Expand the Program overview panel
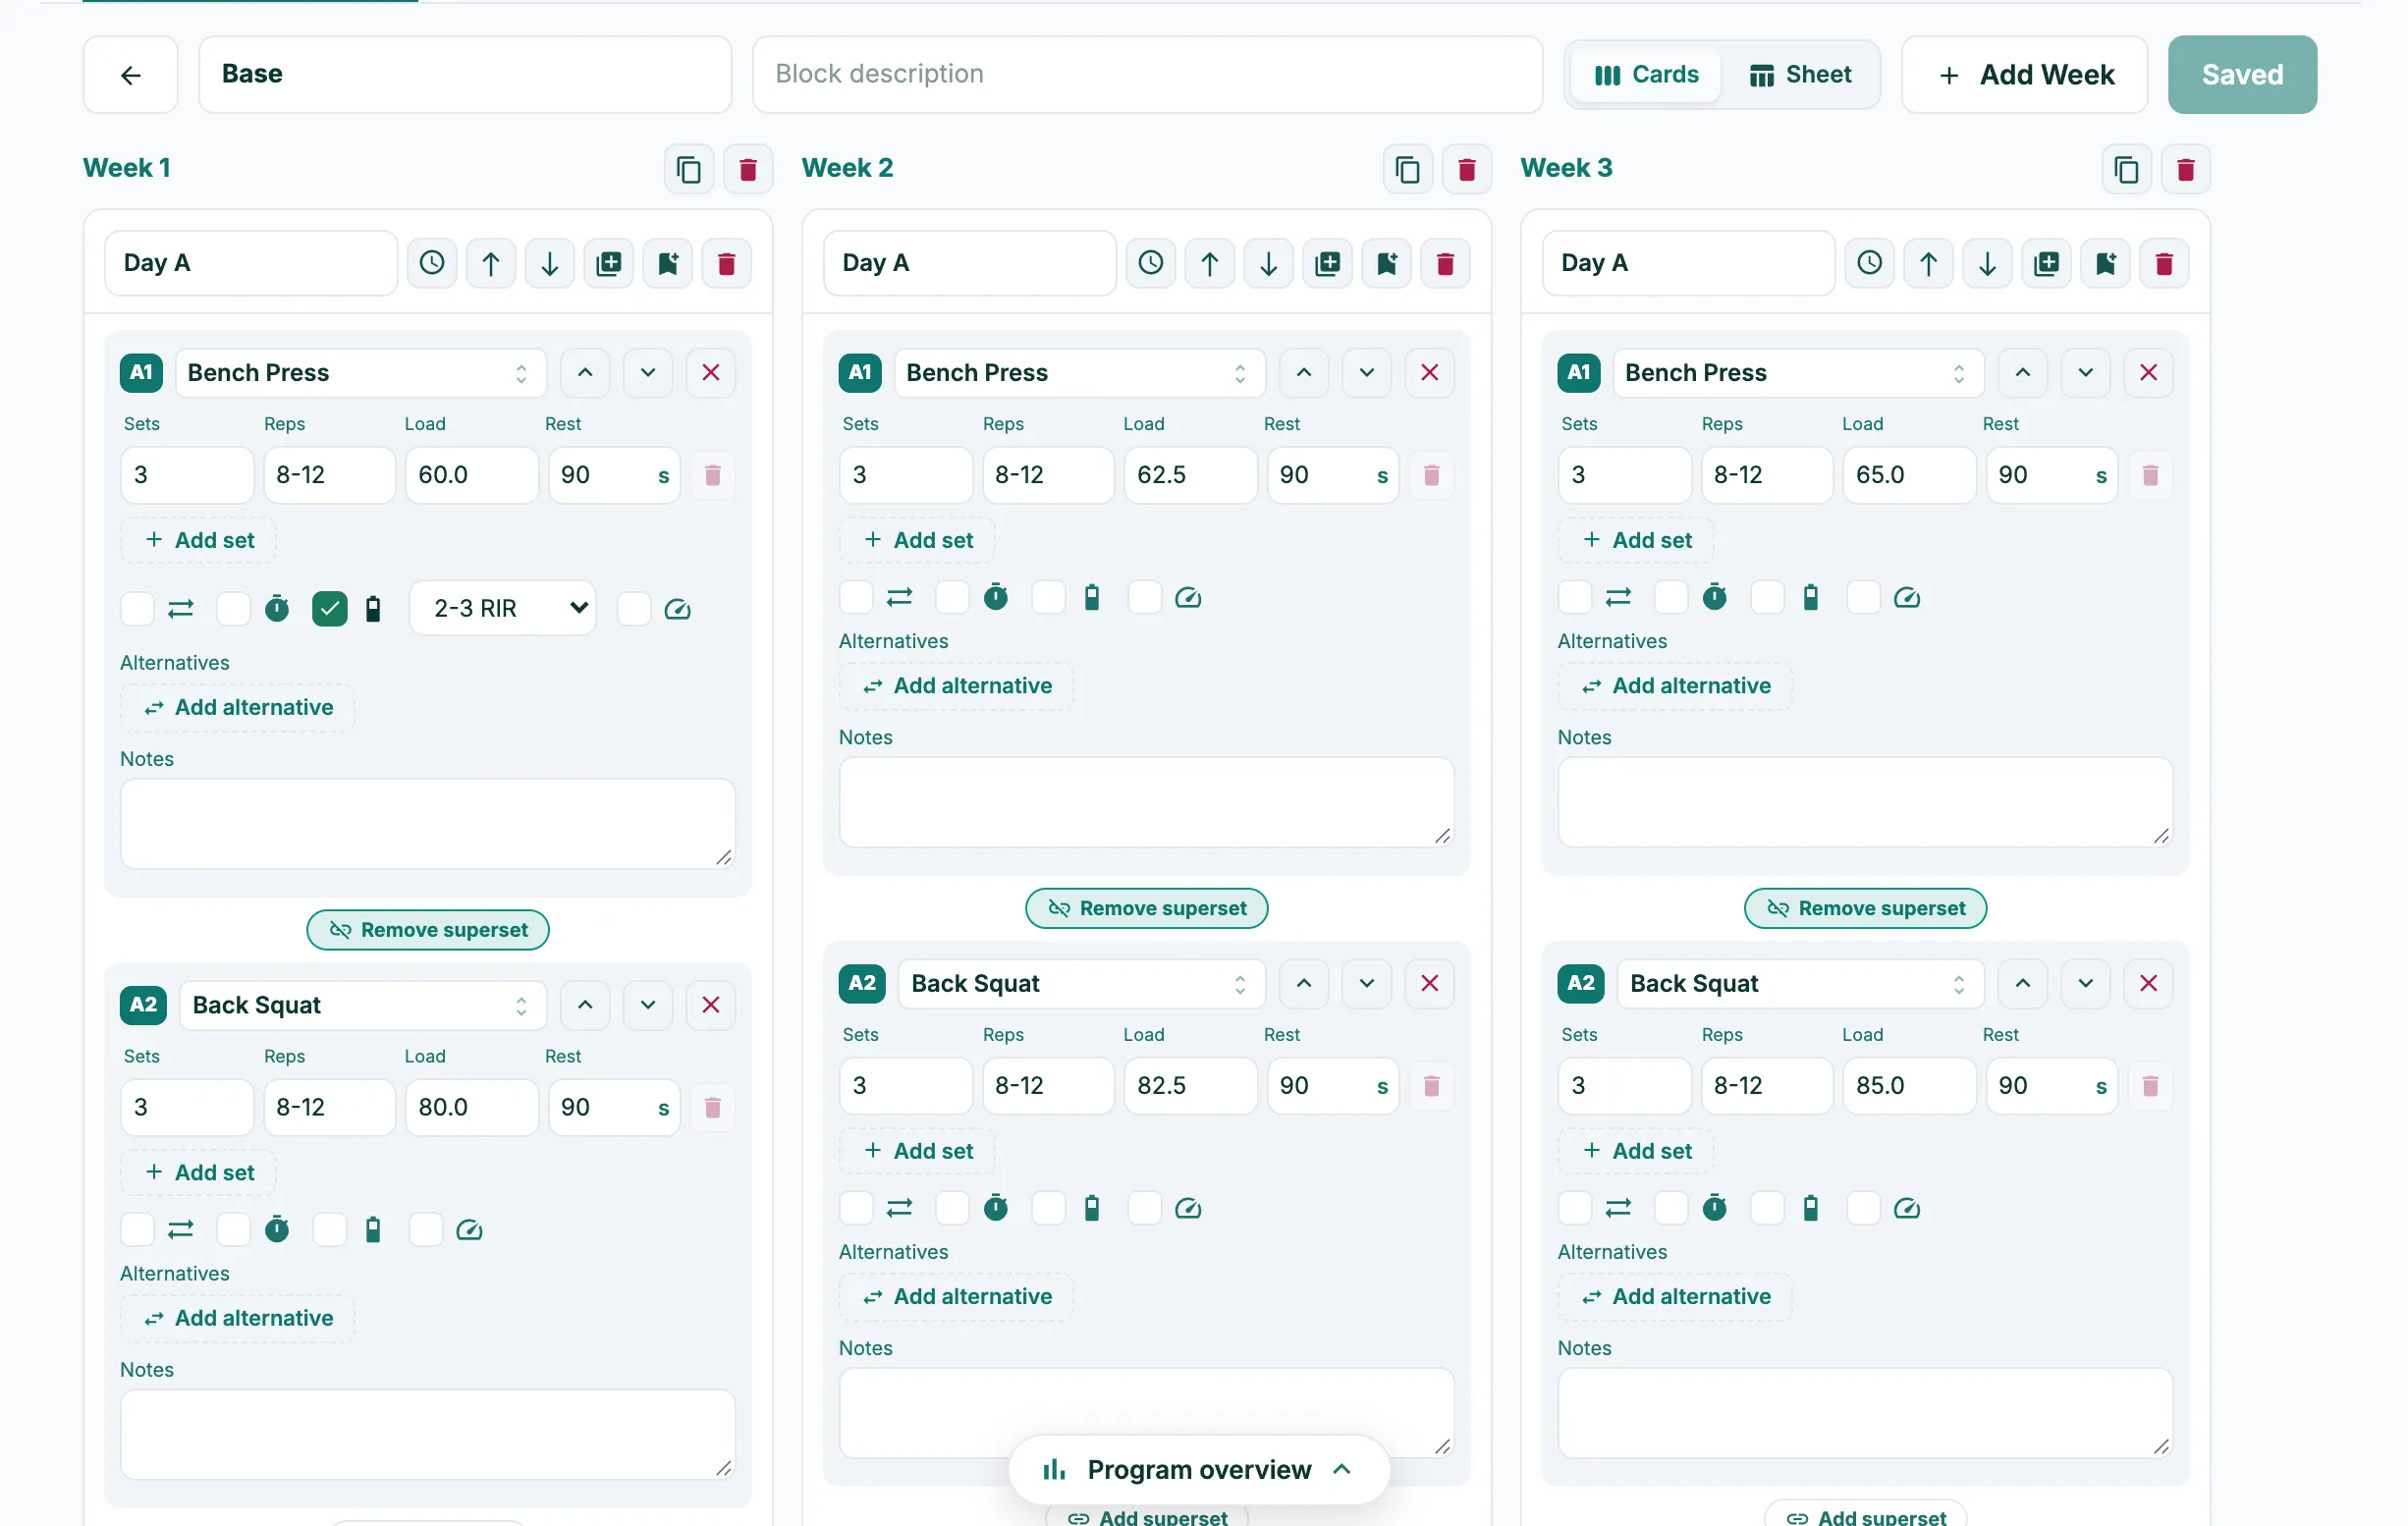2408x1526 pixels. pyautogui.click(x=1199, y=1470)
